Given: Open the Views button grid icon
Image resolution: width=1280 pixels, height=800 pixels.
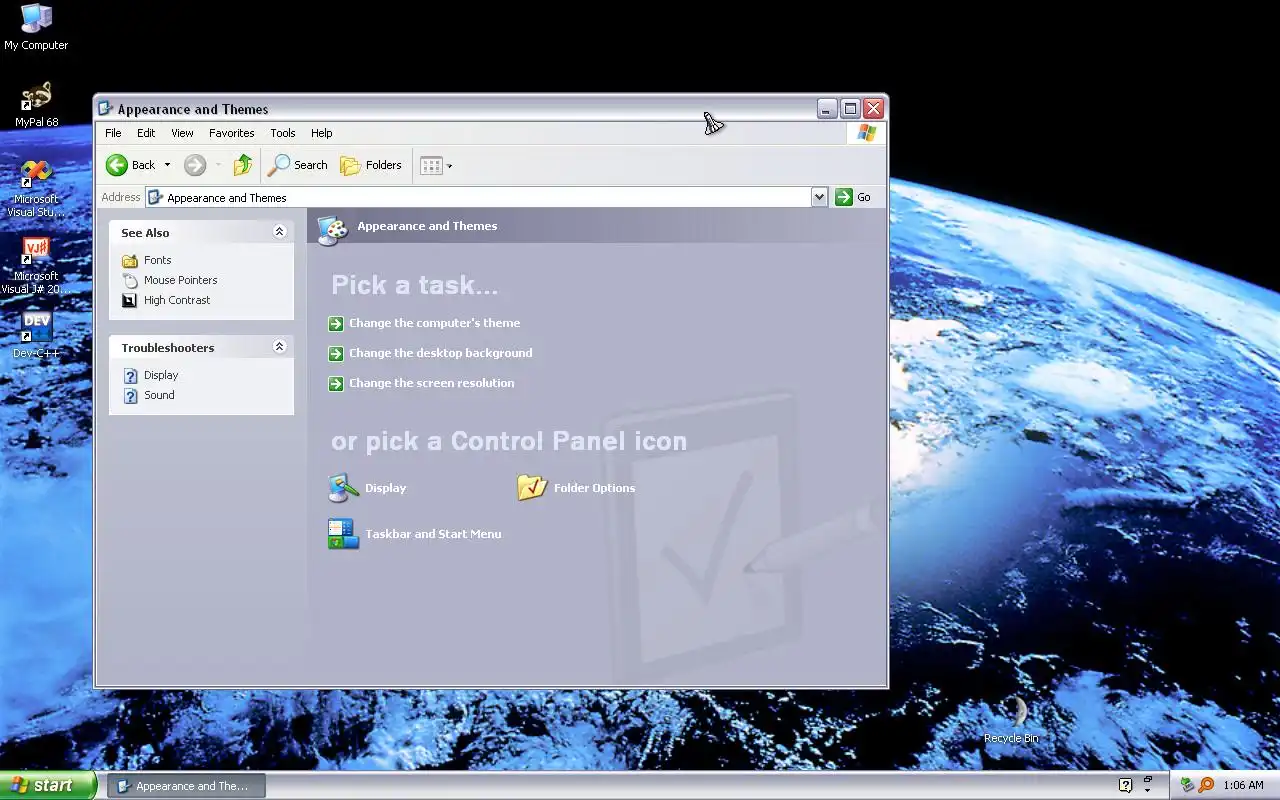Looking at the screenshot, I should [431, 166].
